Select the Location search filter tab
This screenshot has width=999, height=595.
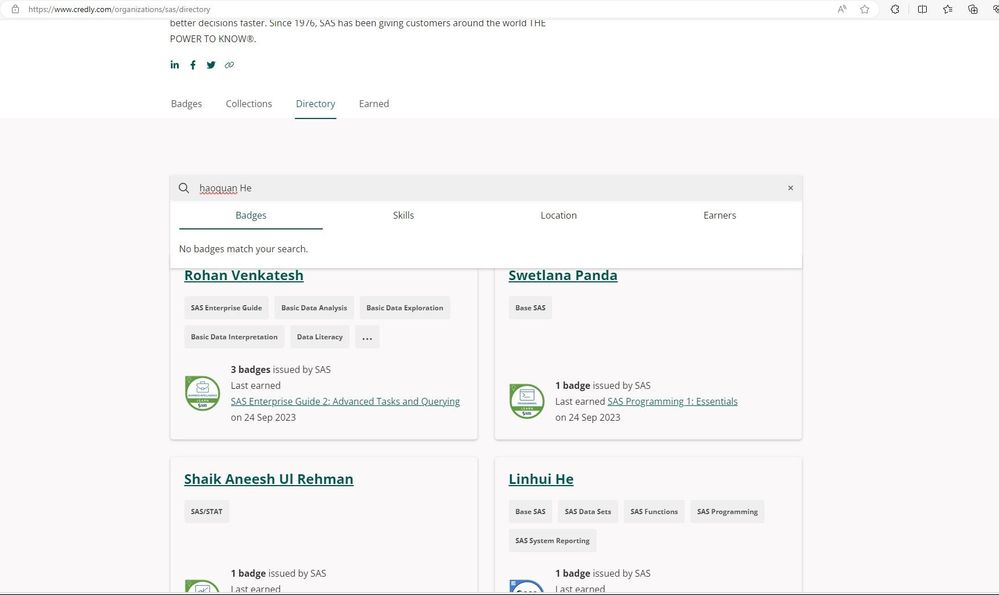point(558,215)
